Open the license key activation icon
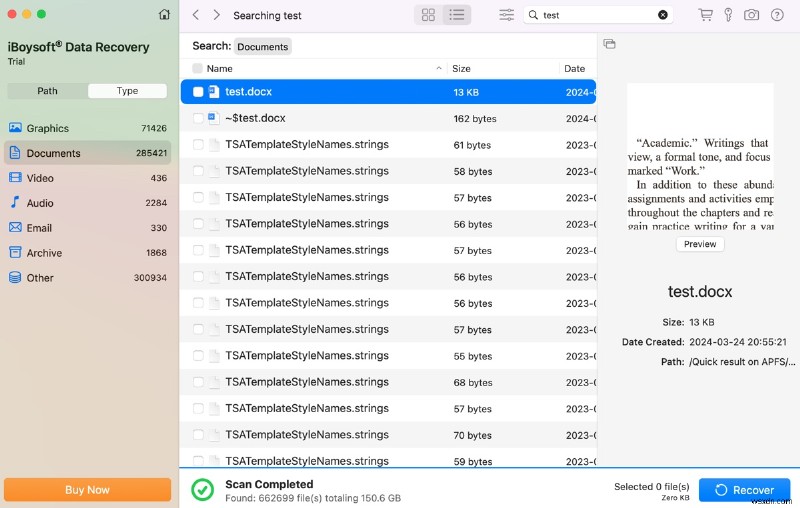Viewport: 800px width, 508px height. (x=729, y=15)
